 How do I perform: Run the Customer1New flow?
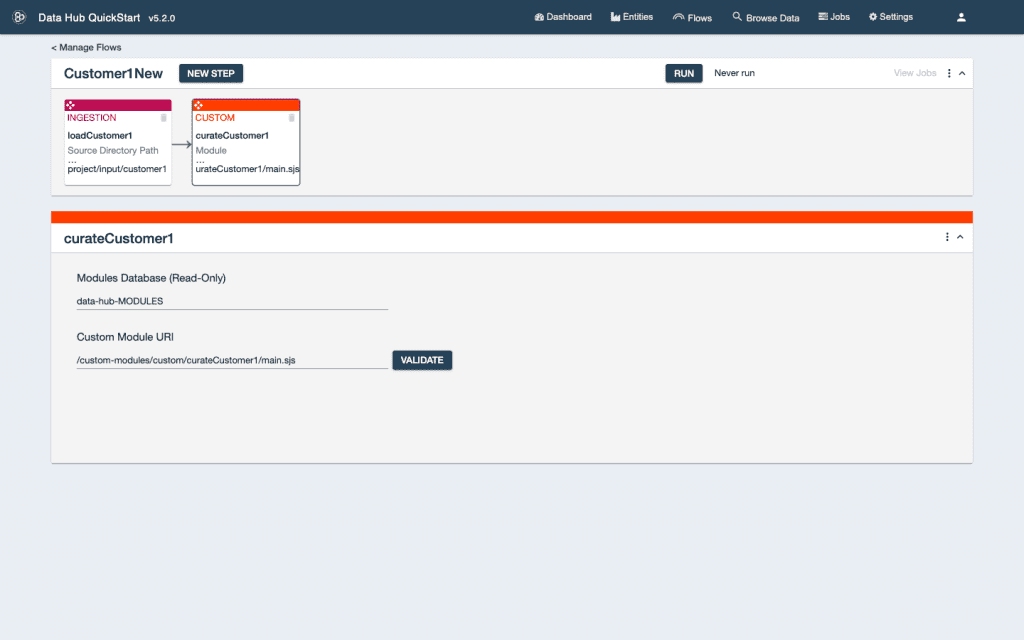pos(684,73)
